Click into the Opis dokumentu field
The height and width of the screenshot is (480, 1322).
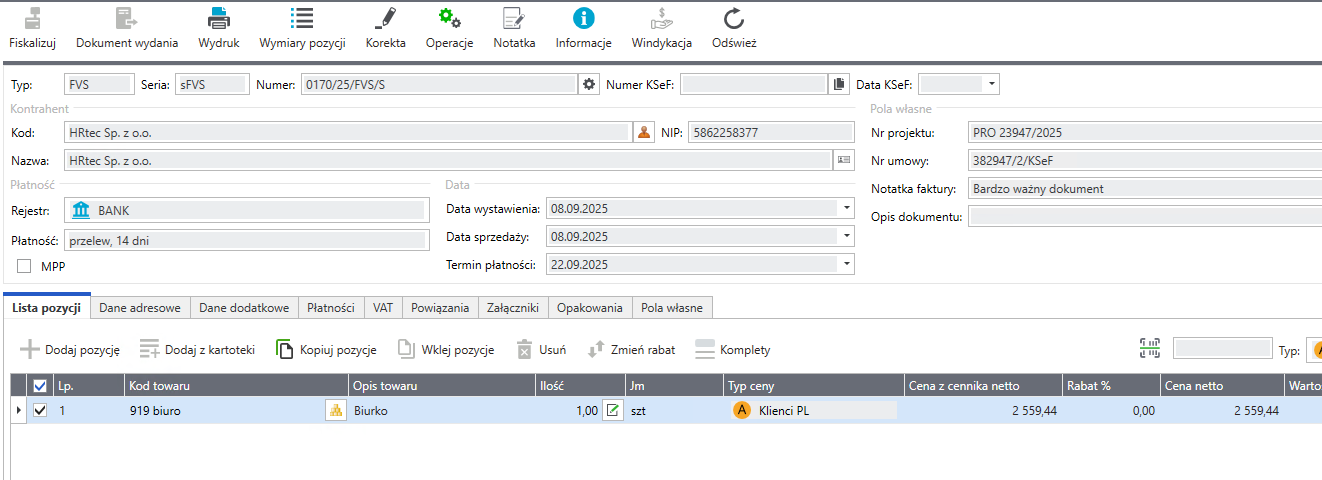[x=1140, y=217]
